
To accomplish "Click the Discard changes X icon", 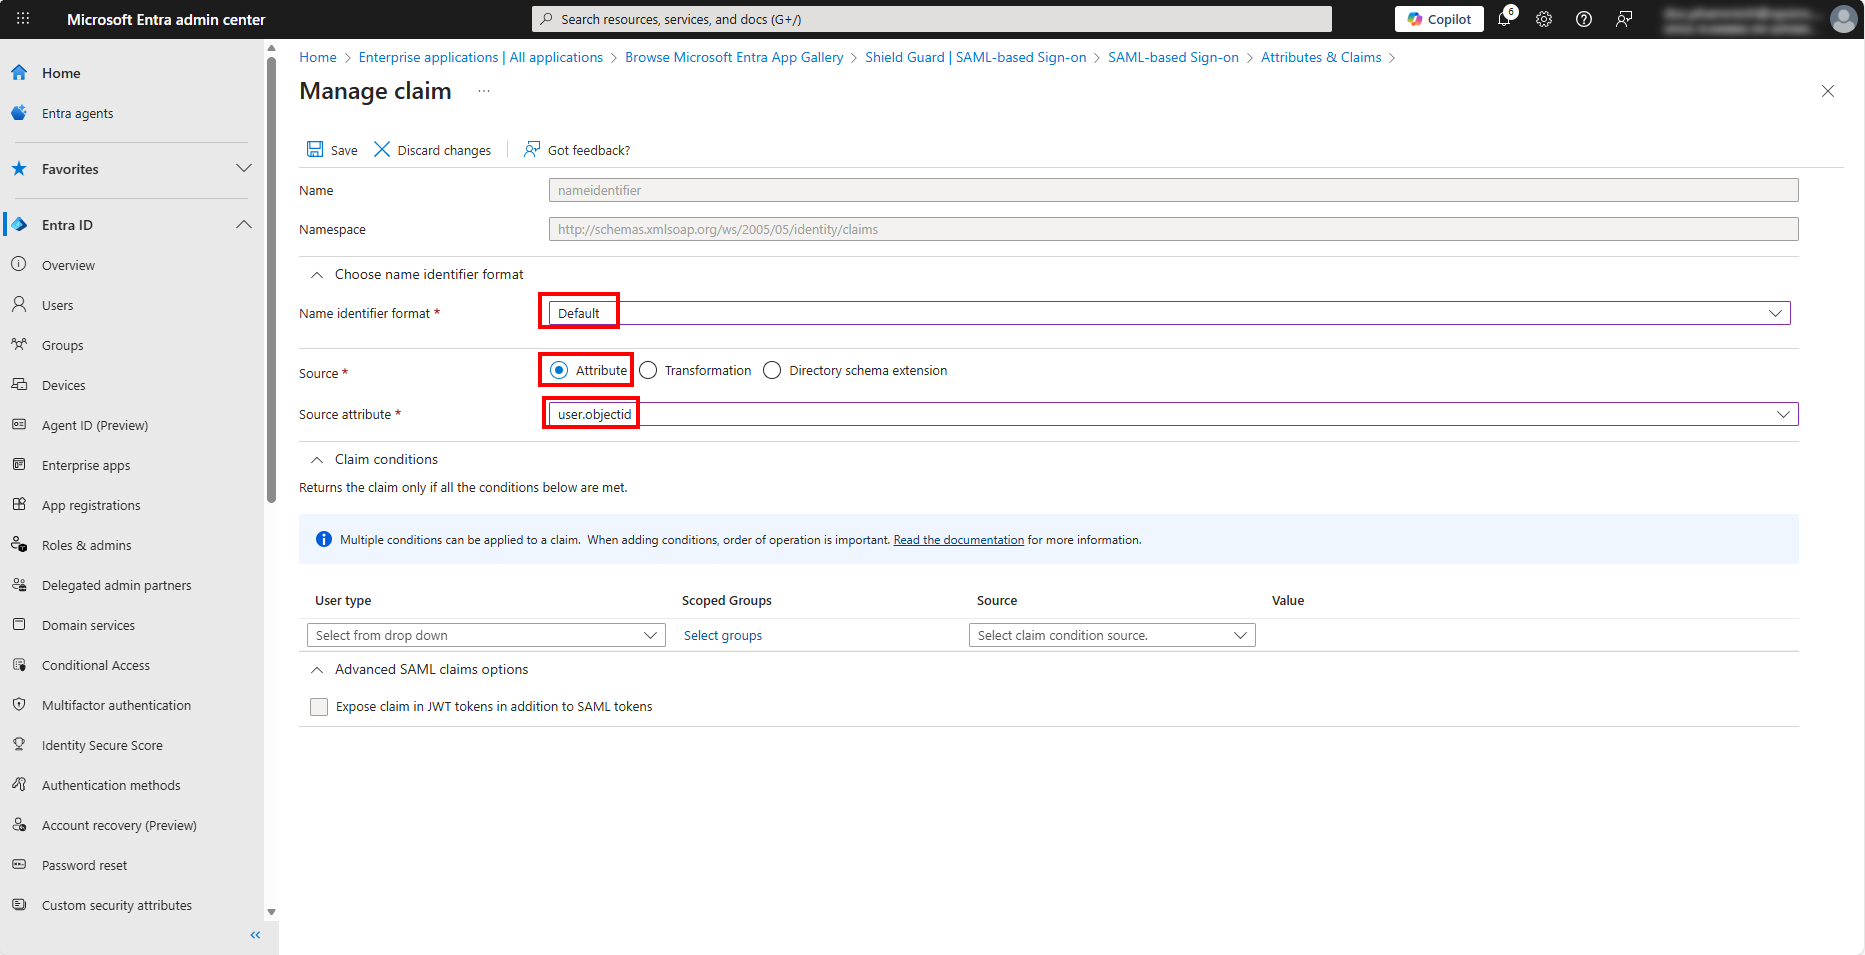I will 382,149.
